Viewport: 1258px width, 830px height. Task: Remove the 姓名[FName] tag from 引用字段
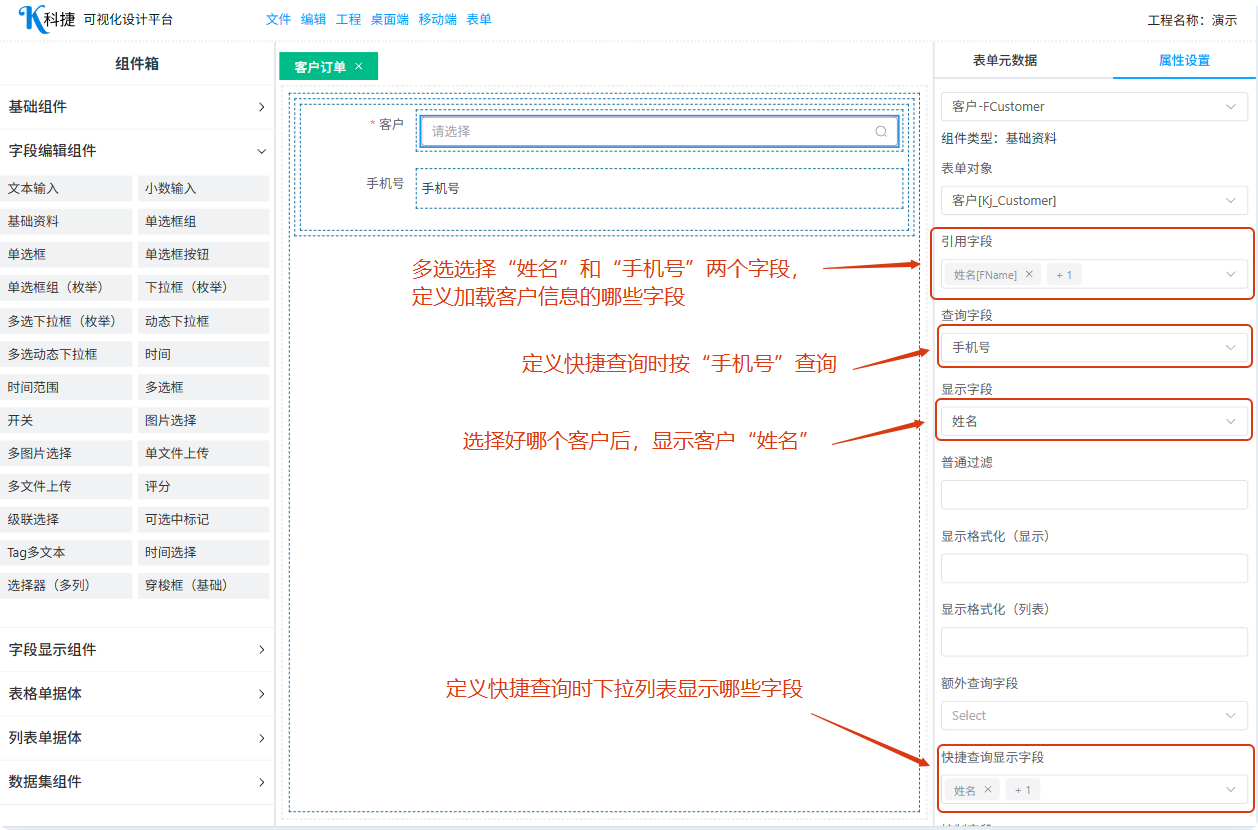(1028, 274)
